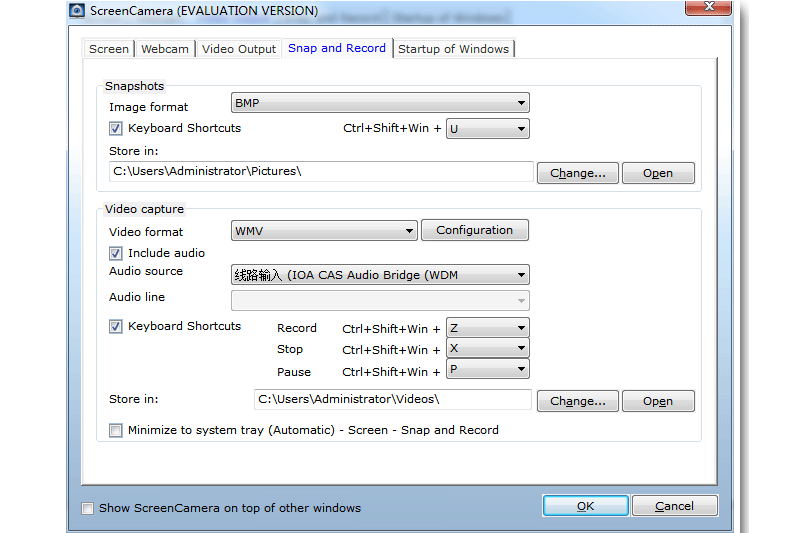Enable Show ScreenCamera on top checkbox
This screenshot has height=533, width=800.
tap(88, 509)
